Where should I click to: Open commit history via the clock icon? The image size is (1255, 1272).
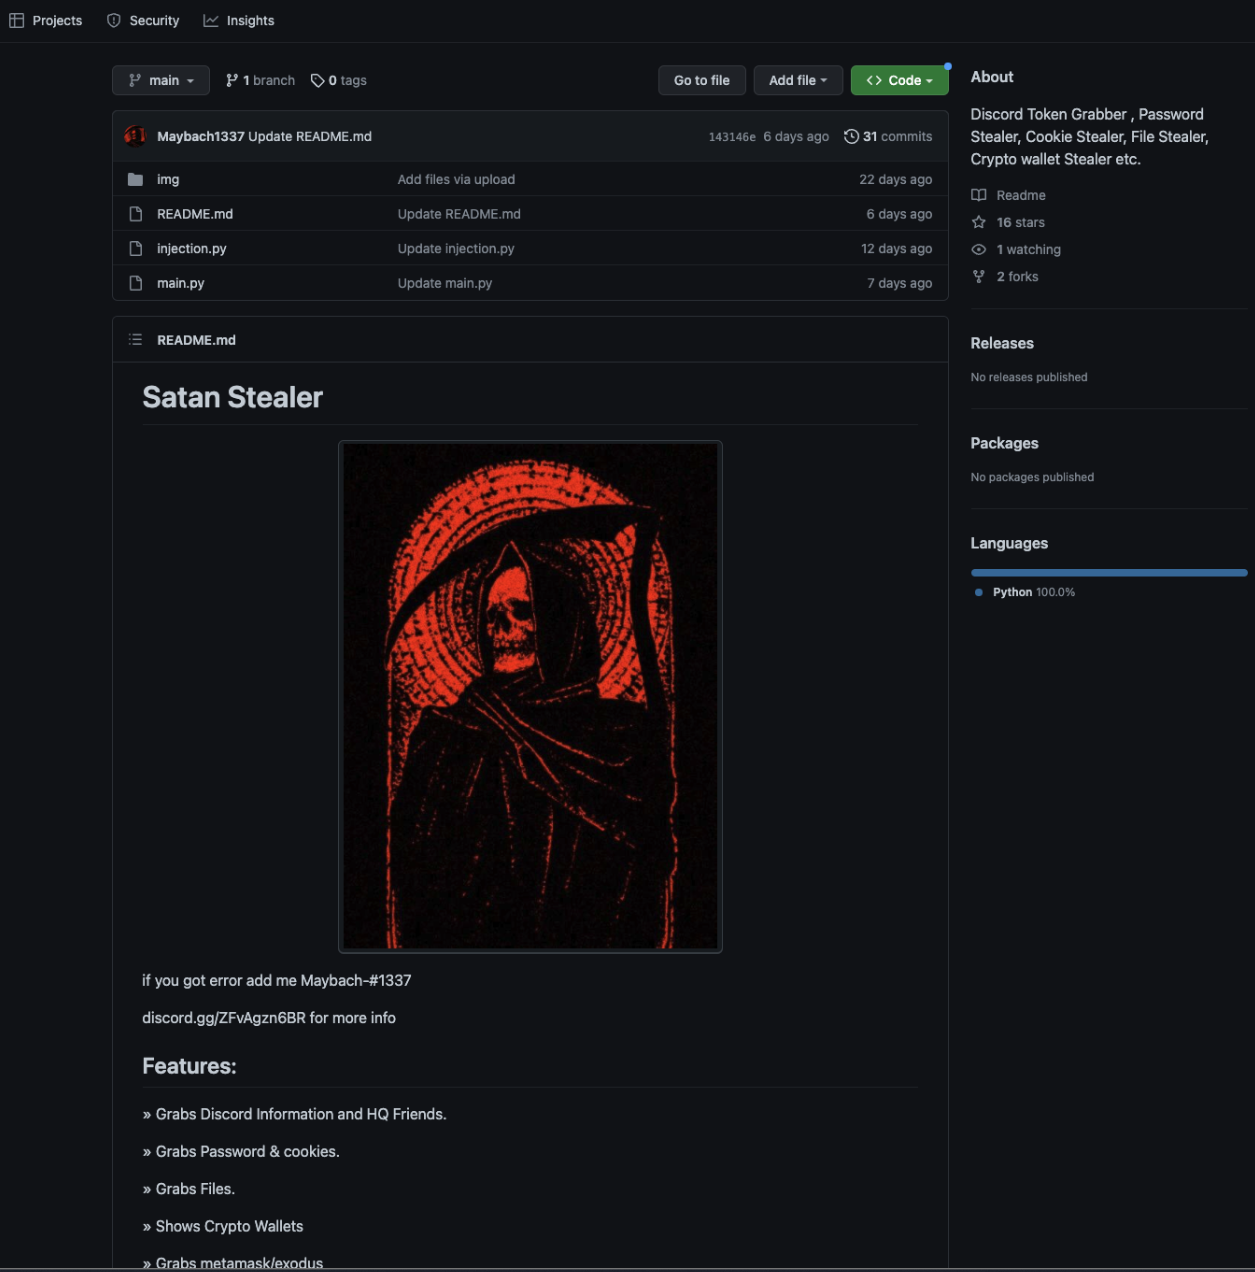click(x=851, y=136)
